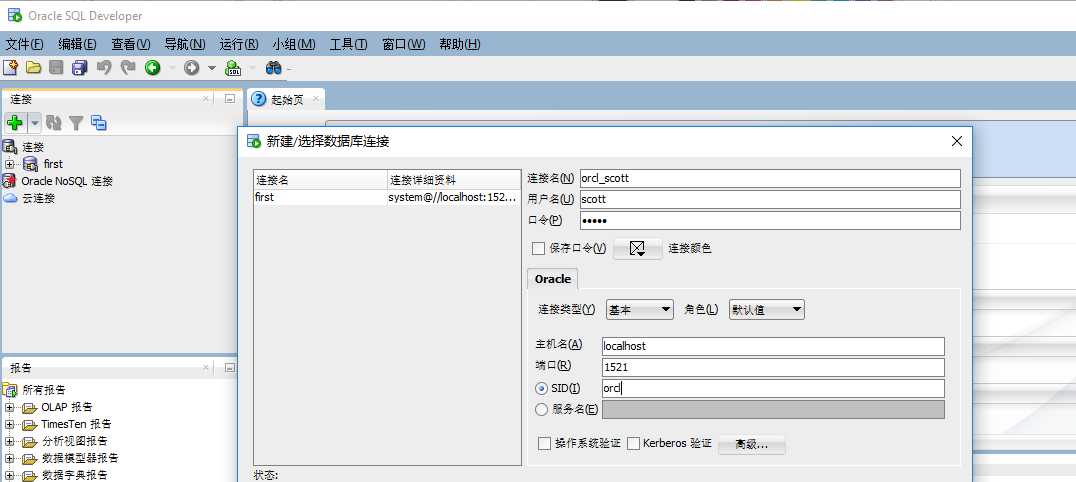Viewport: 1076px width, 482px height.
Task: Click the 用户名 input field
Action: coord(770,200)
